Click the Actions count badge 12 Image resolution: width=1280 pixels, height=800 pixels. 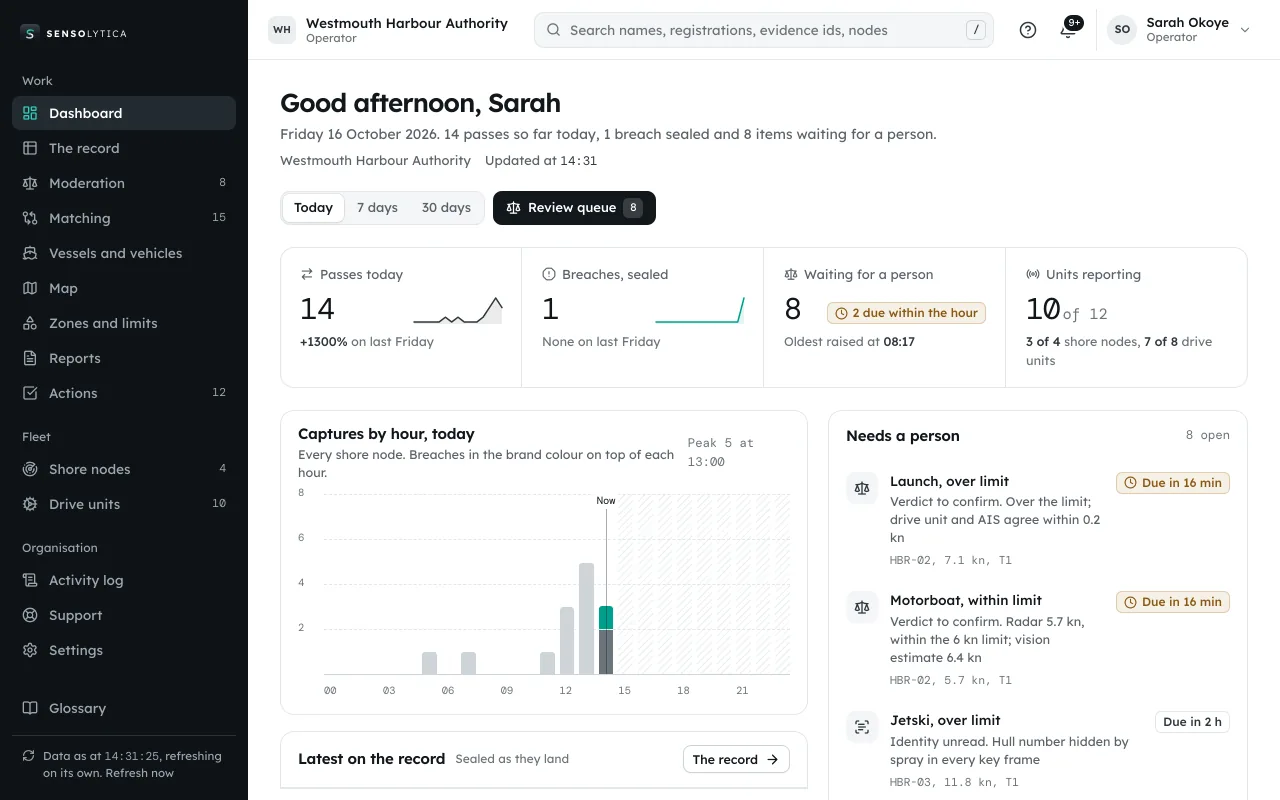click(x=219, y=393)
